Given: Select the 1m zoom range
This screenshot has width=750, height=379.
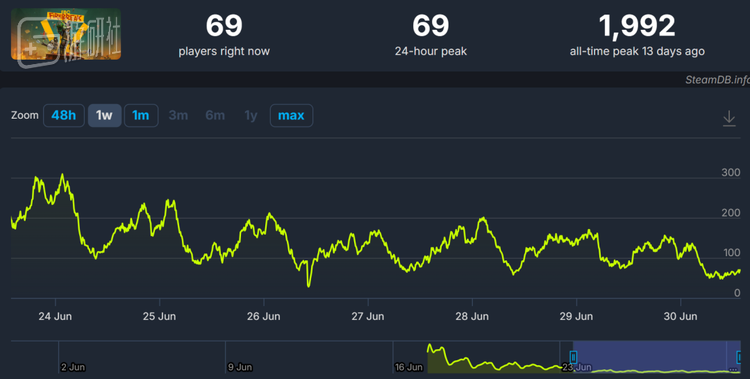Looking at the screenshot, I should 141,115.
